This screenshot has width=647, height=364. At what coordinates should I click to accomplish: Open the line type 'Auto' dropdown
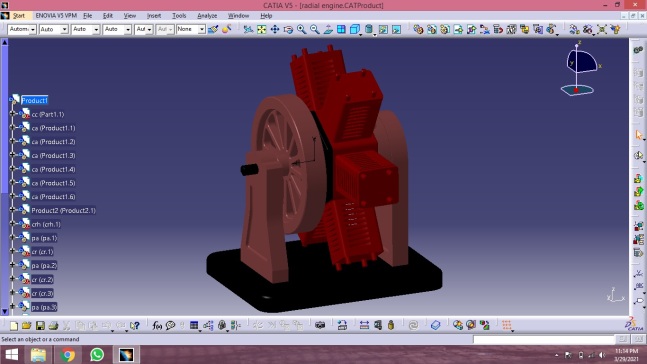[x=117, y=29]
